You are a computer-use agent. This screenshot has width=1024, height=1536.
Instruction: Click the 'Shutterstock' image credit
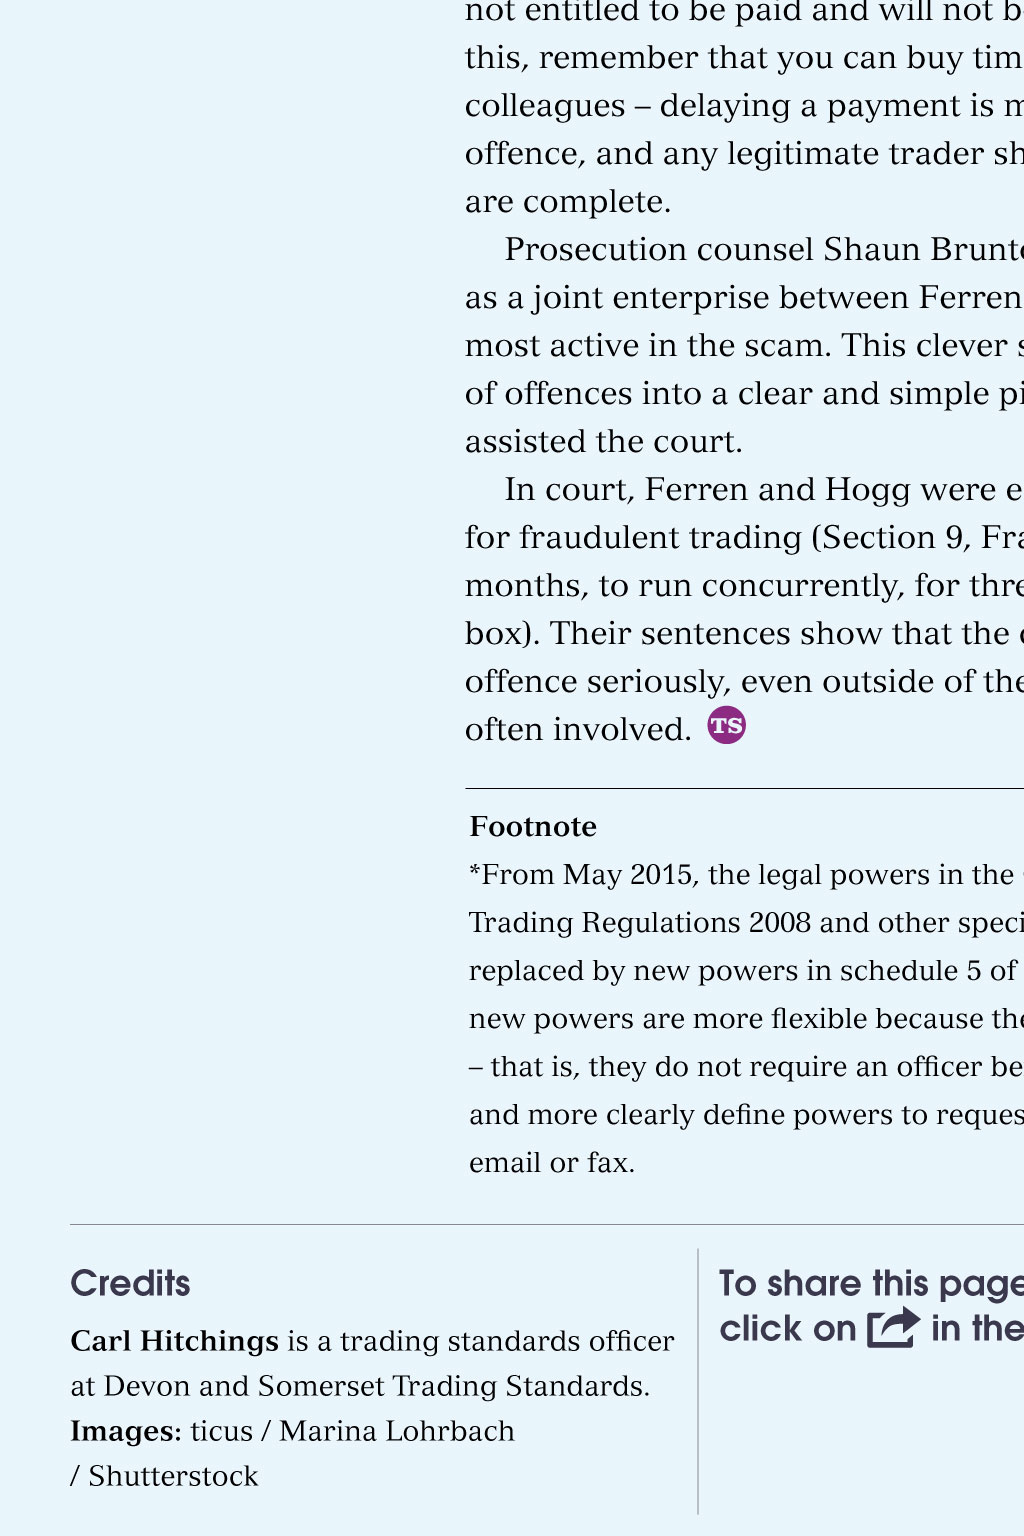click(173, 1476)
